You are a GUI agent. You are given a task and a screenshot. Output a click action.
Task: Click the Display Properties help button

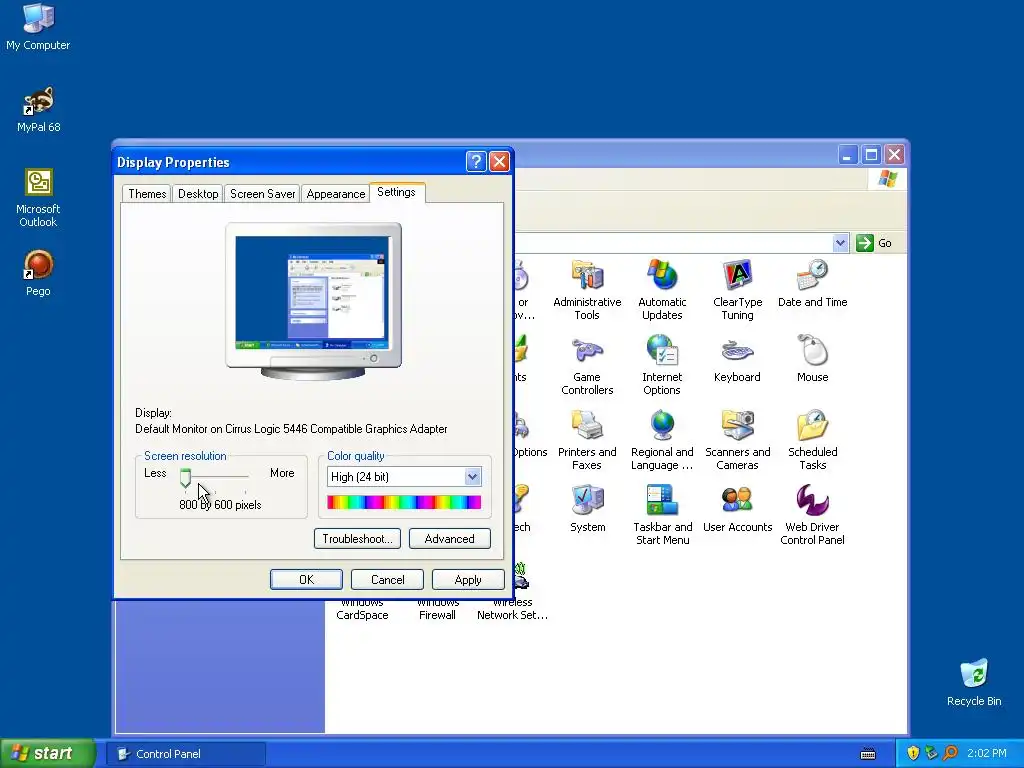pos(476,161)
